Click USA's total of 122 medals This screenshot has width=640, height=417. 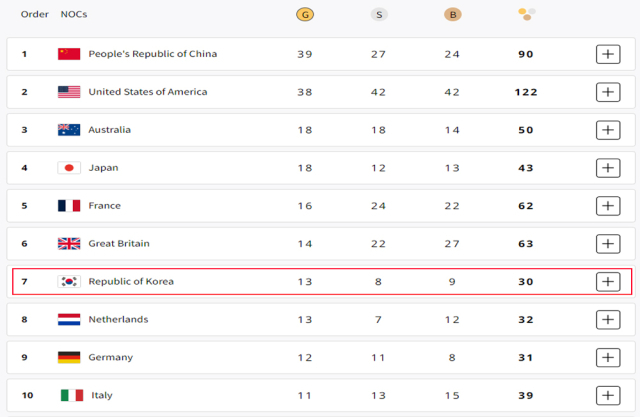[526, 92]
